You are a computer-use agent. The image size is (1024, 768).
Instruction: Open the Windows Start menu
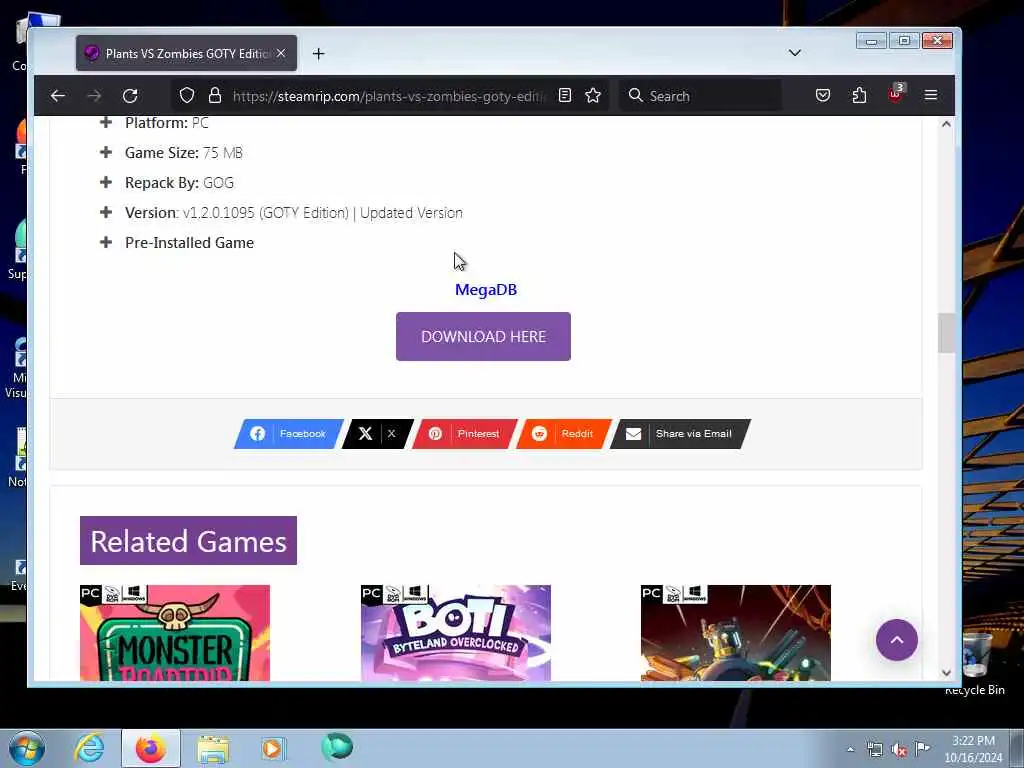[27, 748]
